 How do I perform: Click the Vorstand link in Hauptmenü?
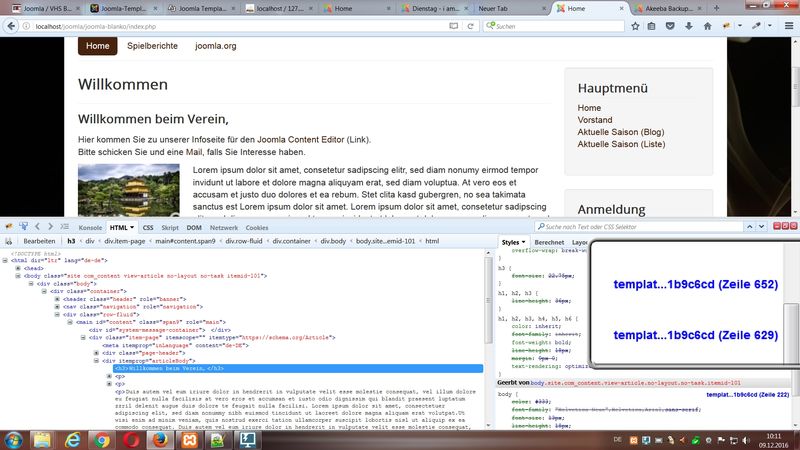coord(595,120)
